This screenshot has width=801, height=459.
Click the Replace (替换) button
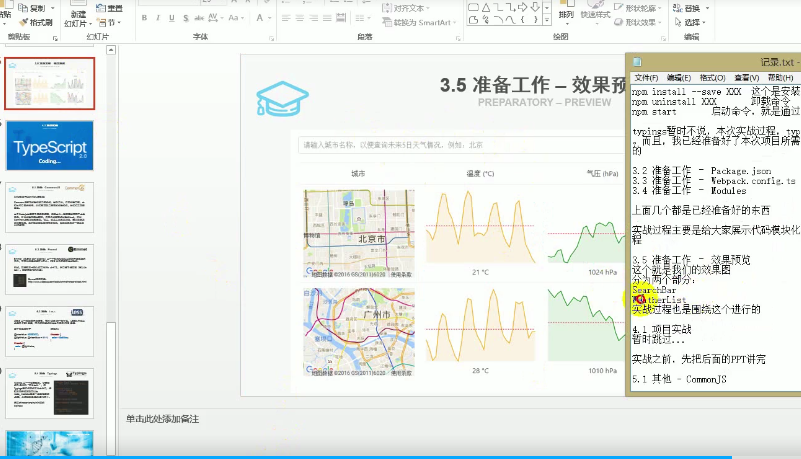[x=691, y=8]
